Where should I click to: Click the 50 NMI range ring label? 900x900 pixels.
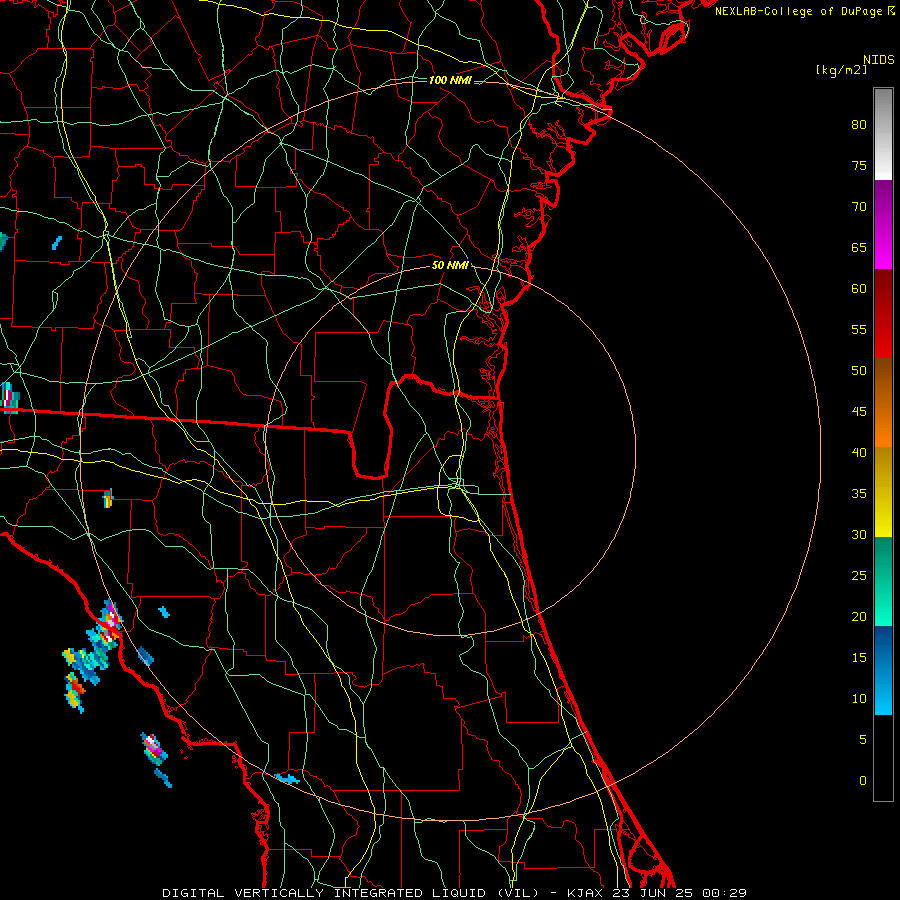pos(450,265)
